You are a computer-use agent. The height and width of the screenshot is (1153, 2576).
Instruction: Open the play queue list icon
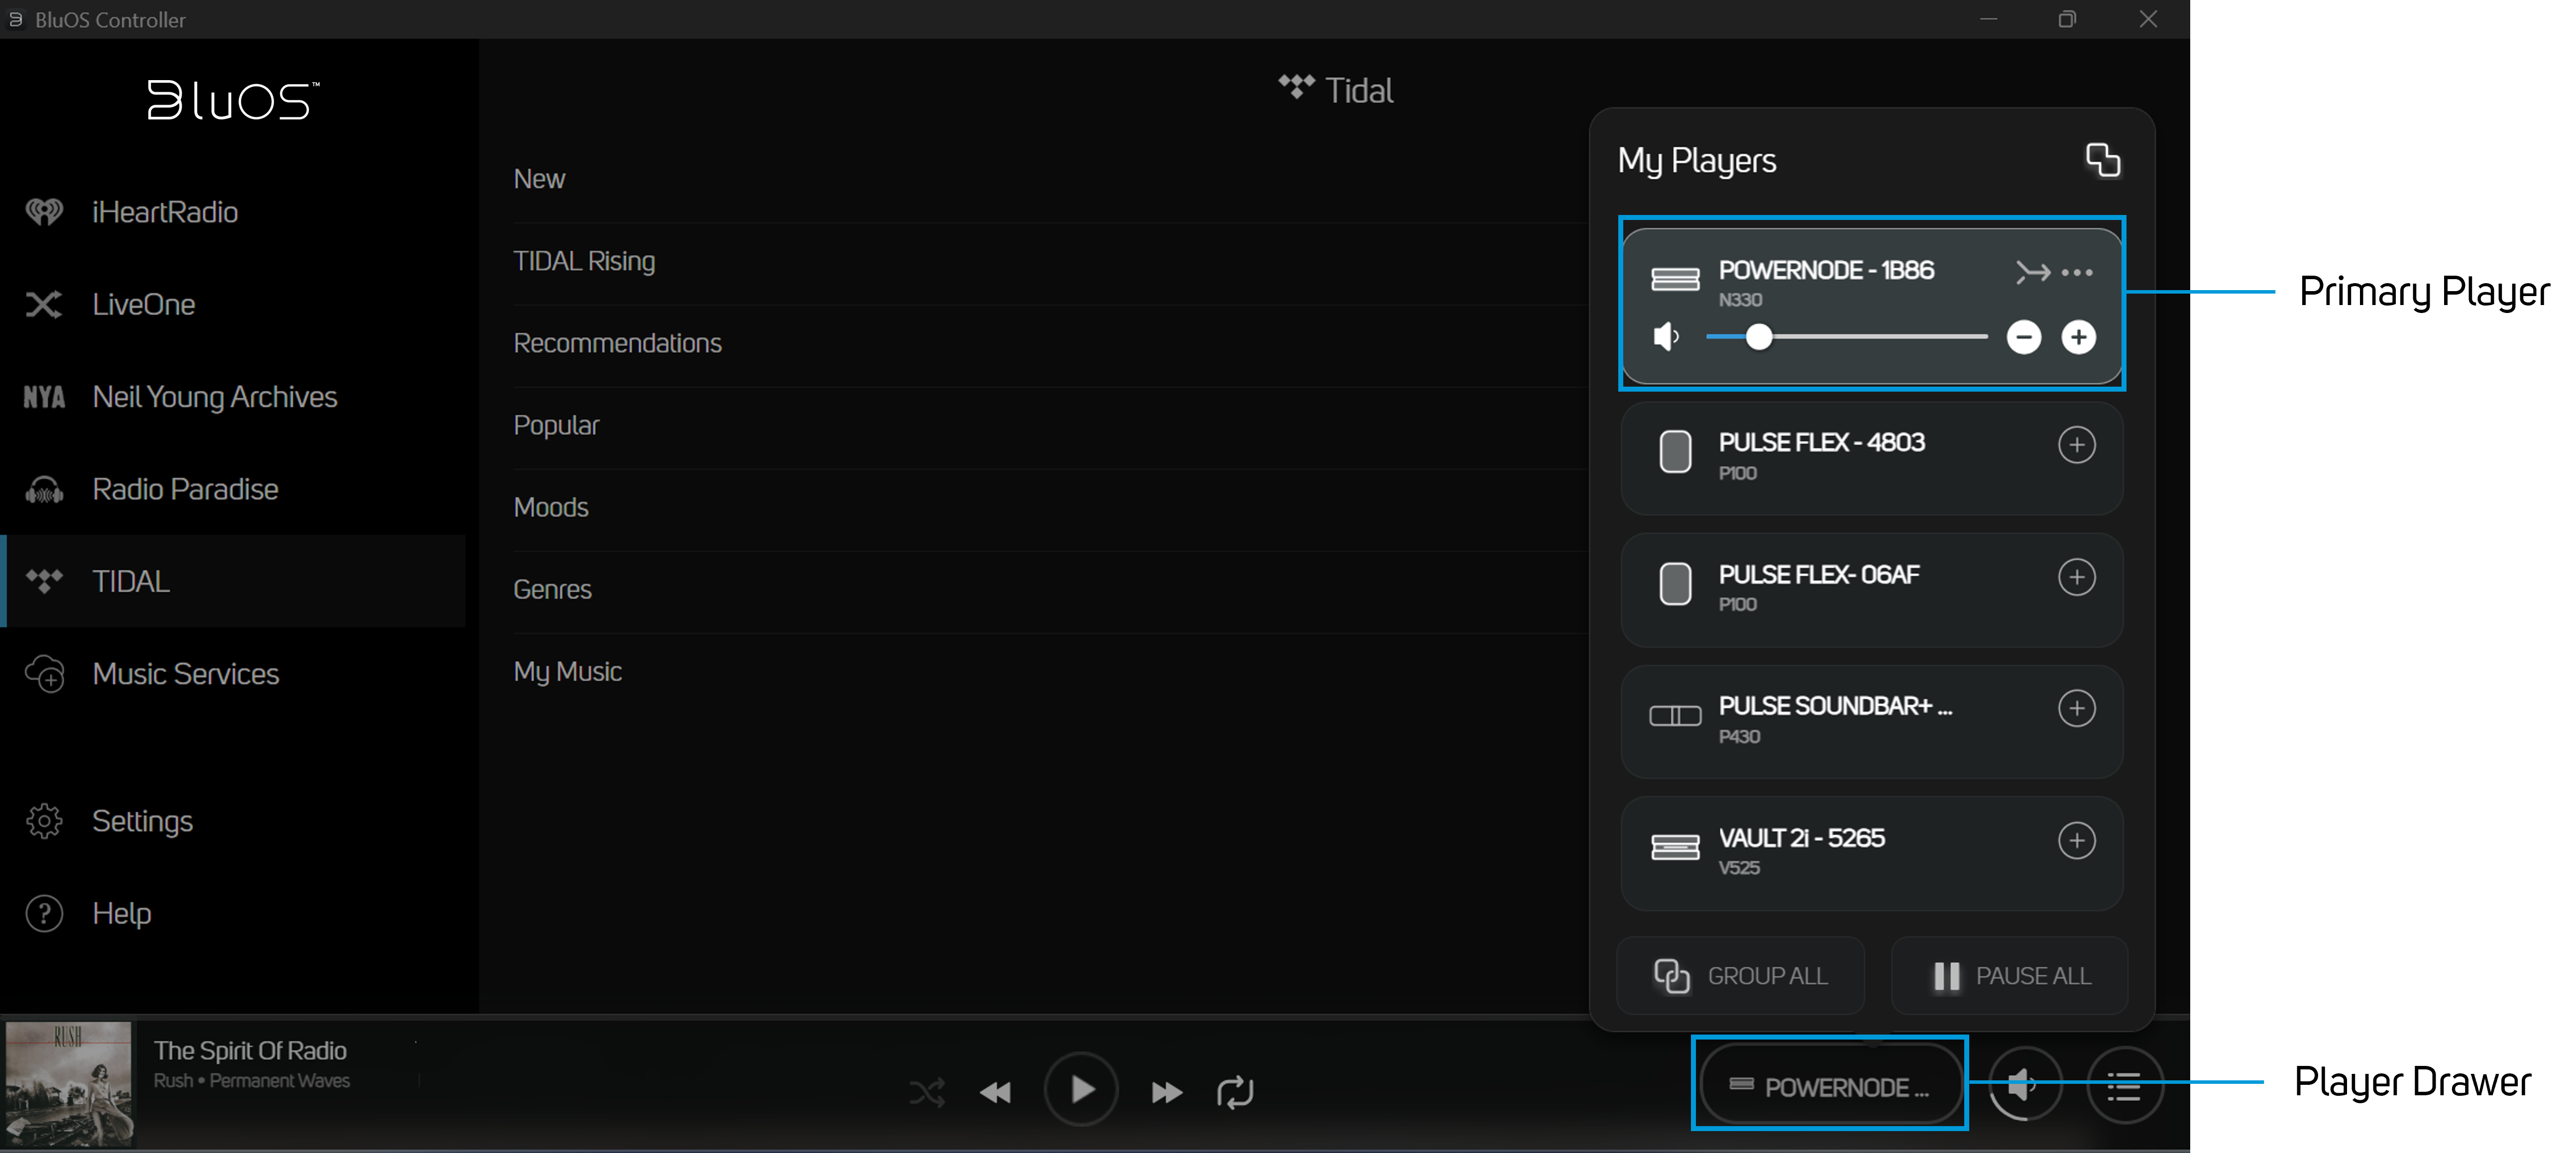coord(2124,1085)
